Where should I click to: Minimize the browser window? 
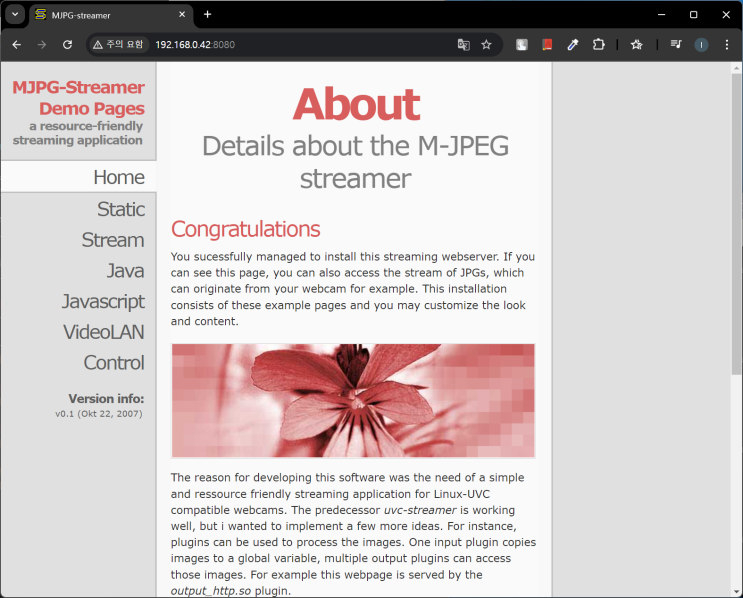(661, 15)
